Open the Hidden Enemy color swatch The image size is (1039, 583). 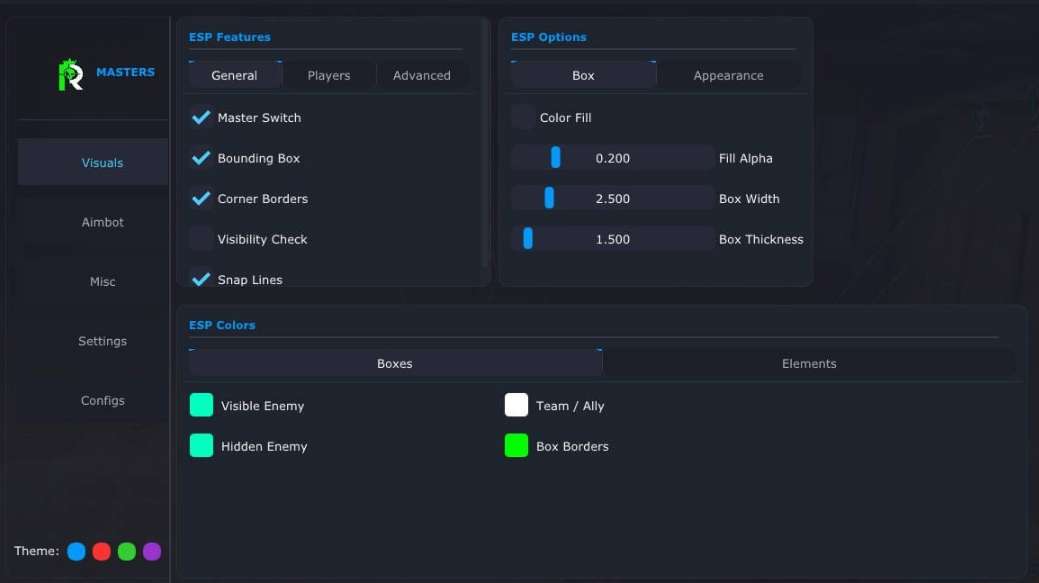[201, 446]
